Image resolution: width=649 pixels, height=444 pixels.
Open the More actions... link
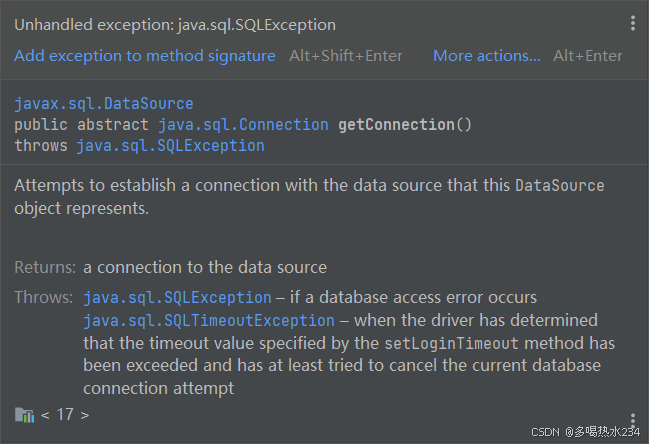coord(486,56)
